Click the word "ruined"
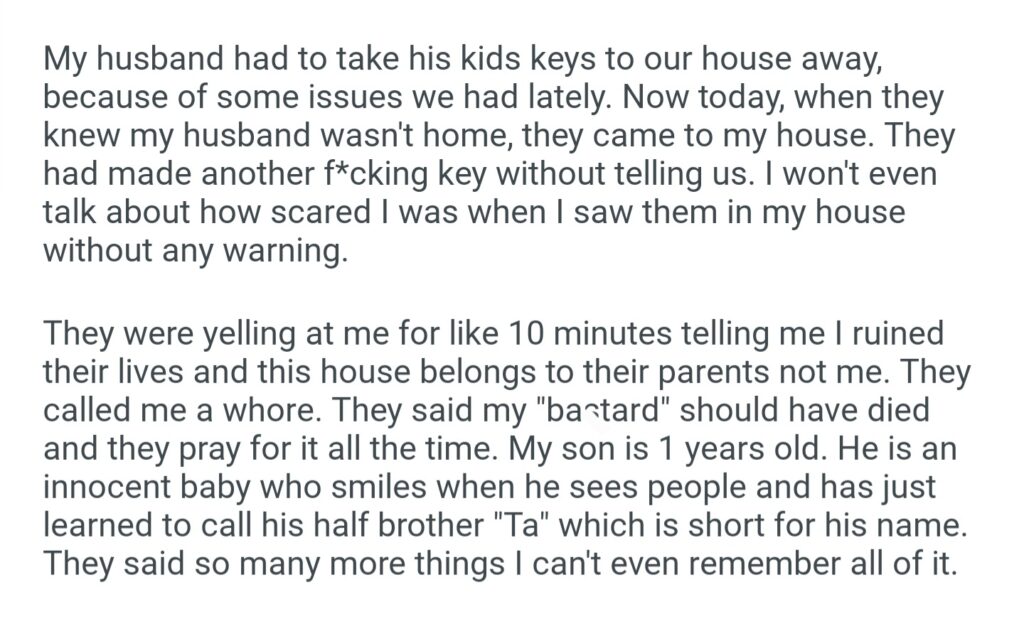 coord(901,335)
